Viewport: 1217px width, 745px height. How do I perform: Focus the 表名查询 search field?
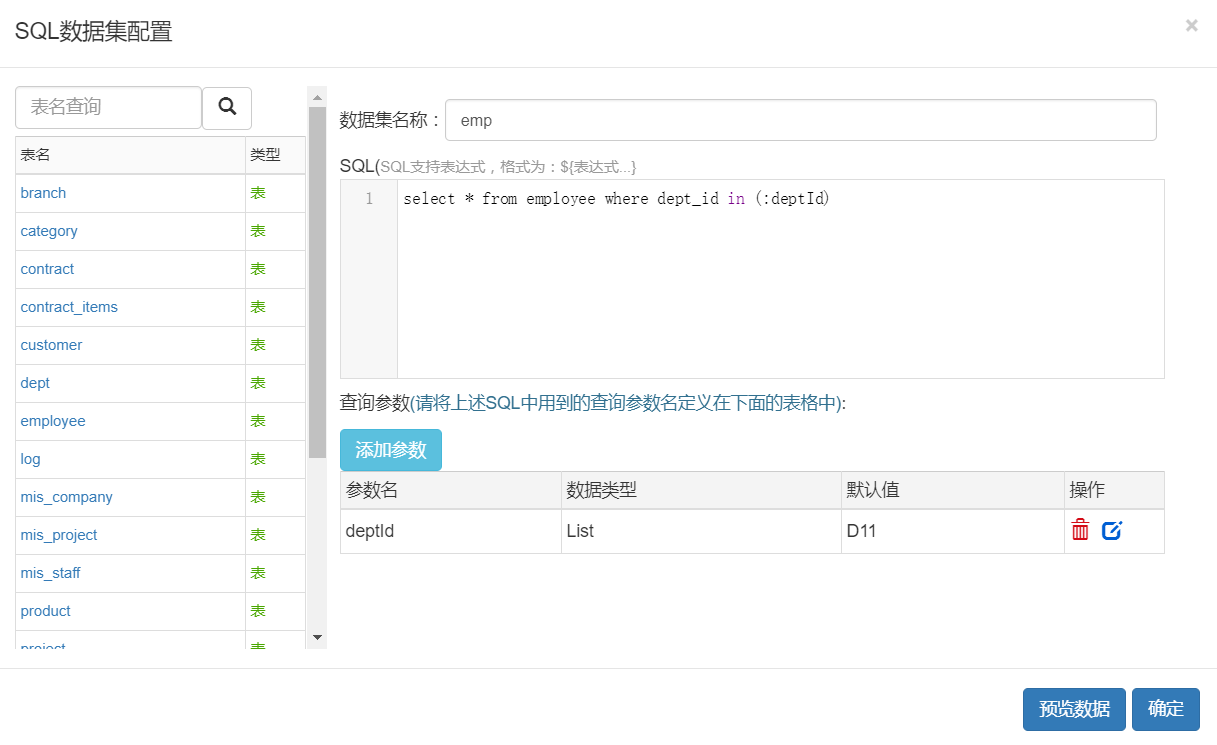(x=108, y=107)
